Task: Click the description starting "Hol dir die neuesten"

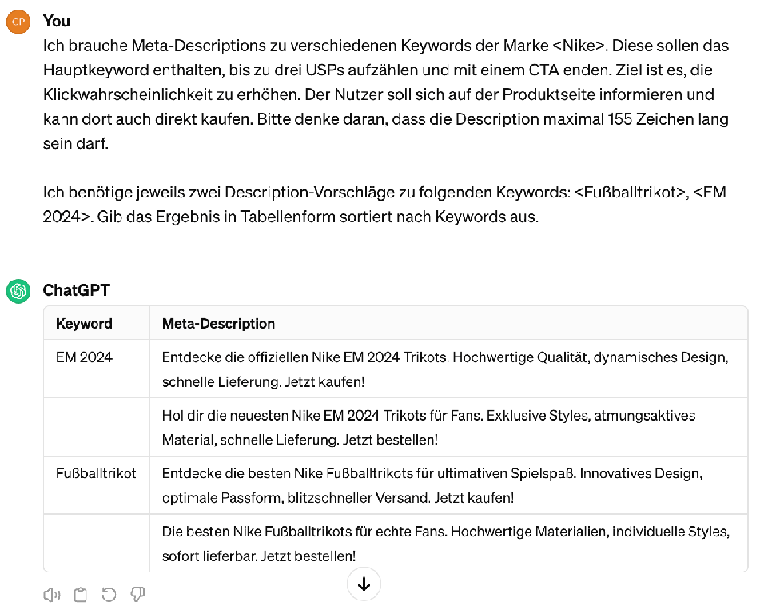Action: (428, 427)
